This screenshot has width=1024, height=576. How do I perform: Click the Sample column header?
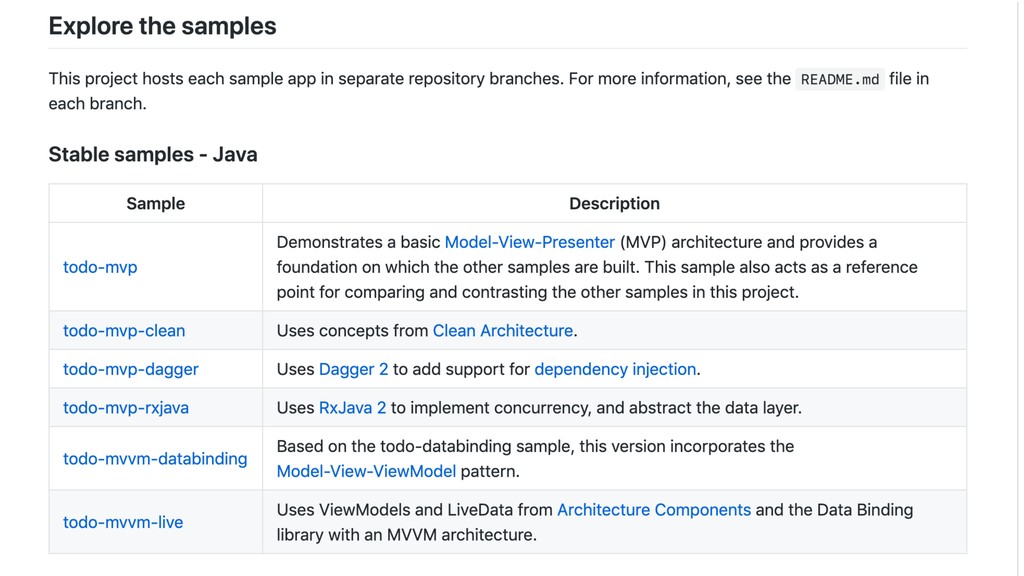156,203
